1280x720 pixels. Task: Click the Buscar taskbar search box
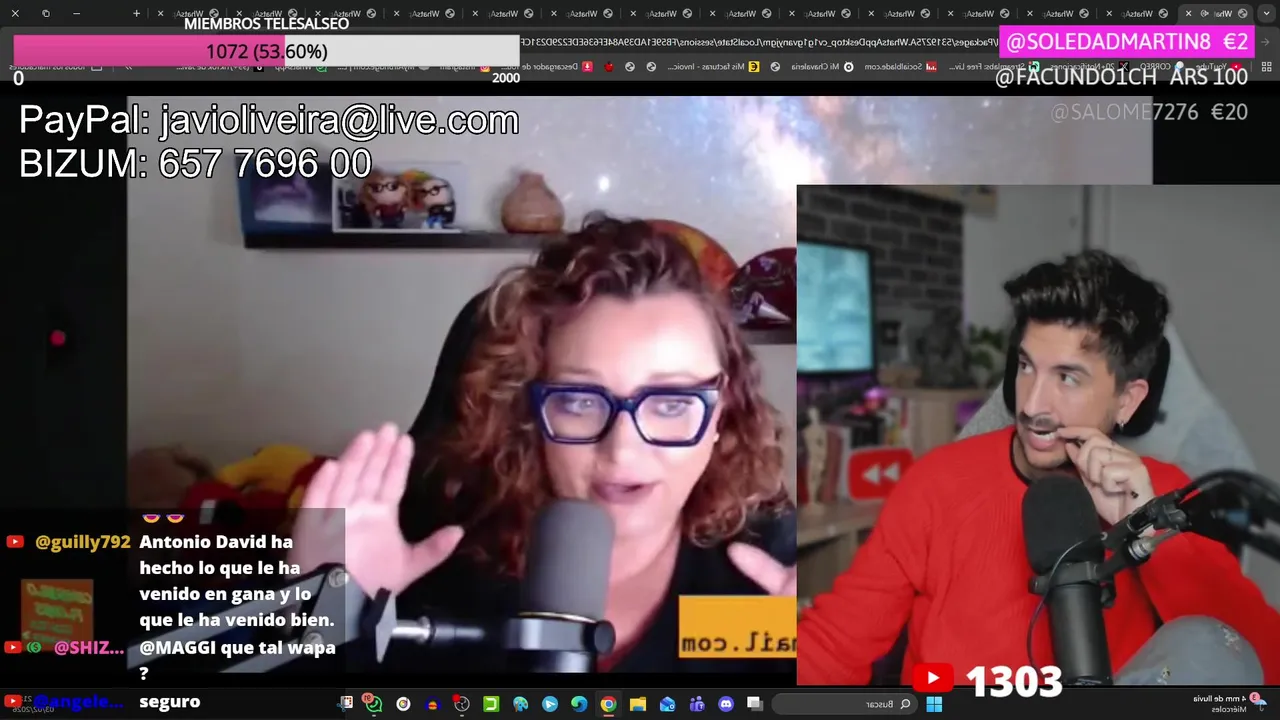tap(844, 704)
